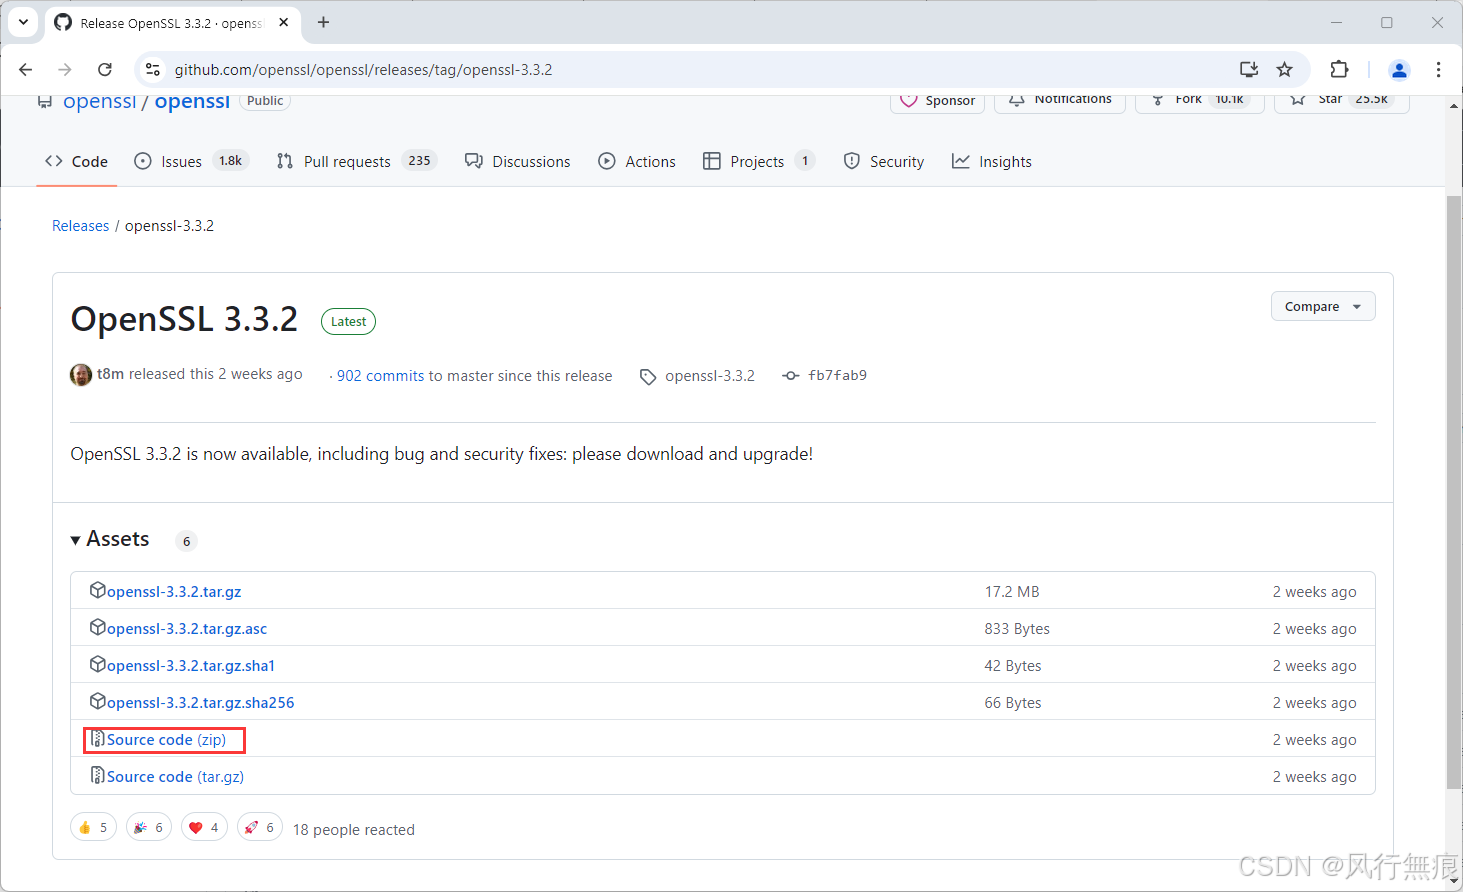Collapse the Assets section triangle
Image resolution: width=1463 pixels, height=892 pixels.
76,540
